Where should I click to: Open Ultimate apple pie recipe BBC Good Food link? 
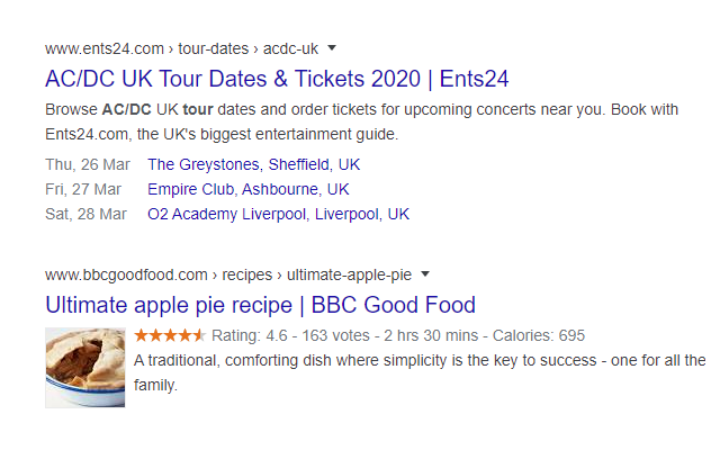(x=260, y=305)
